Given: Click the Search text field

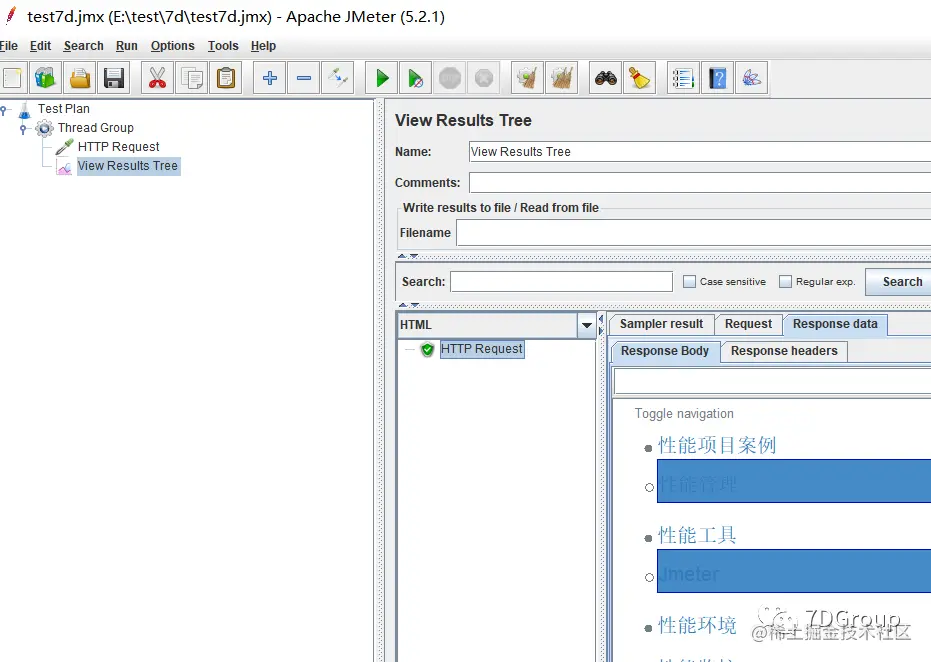Looking at the screenshot, I should [x=561, y=281].
